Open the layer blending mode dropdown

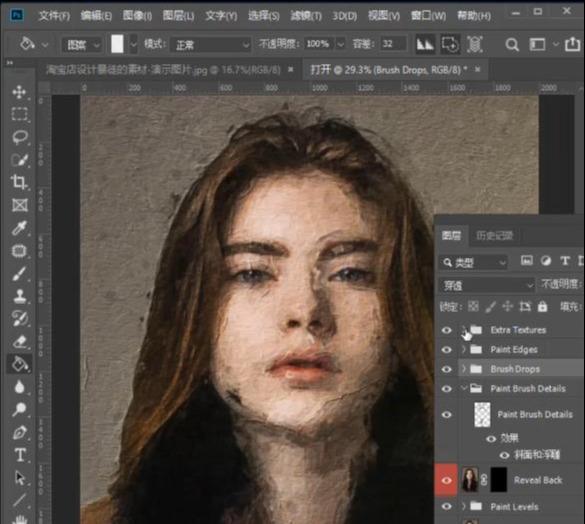[x=487, y=286]
